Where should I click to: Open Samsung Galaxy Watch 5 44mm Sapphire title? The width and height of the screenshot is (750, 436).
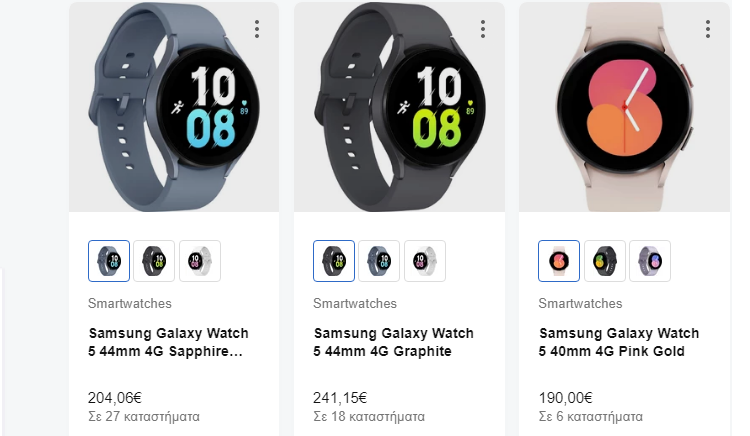168,342
